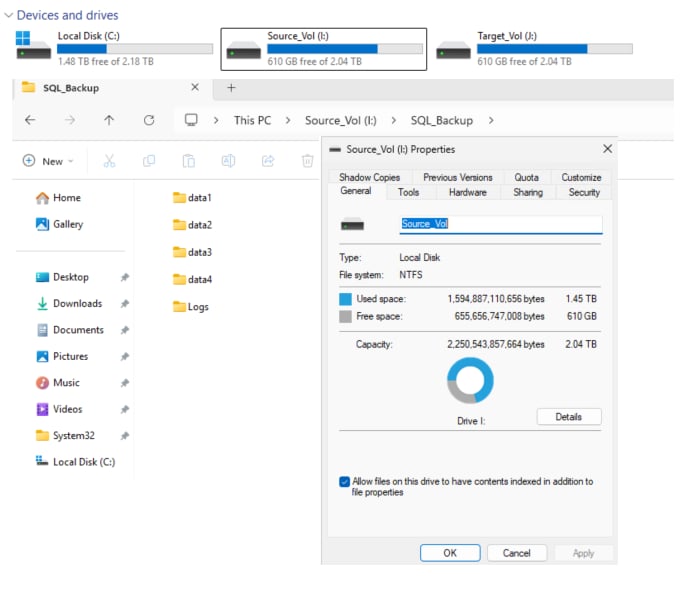684x590 pixels.
Task: Expand chevron after This PC
Action: click(287, 120)
